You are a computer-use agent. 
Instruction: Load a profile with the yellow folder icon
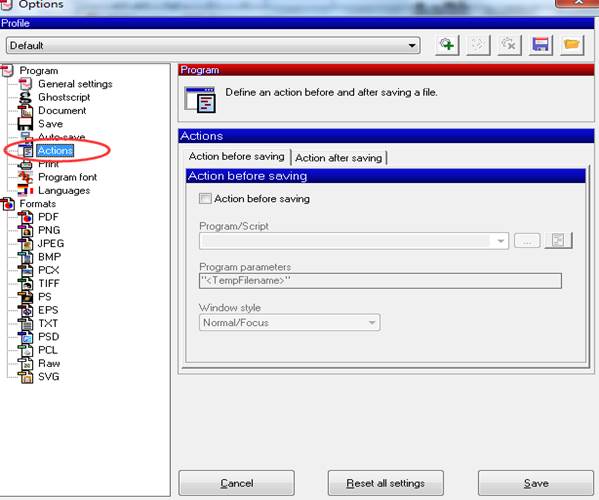[x=572, y=45]
